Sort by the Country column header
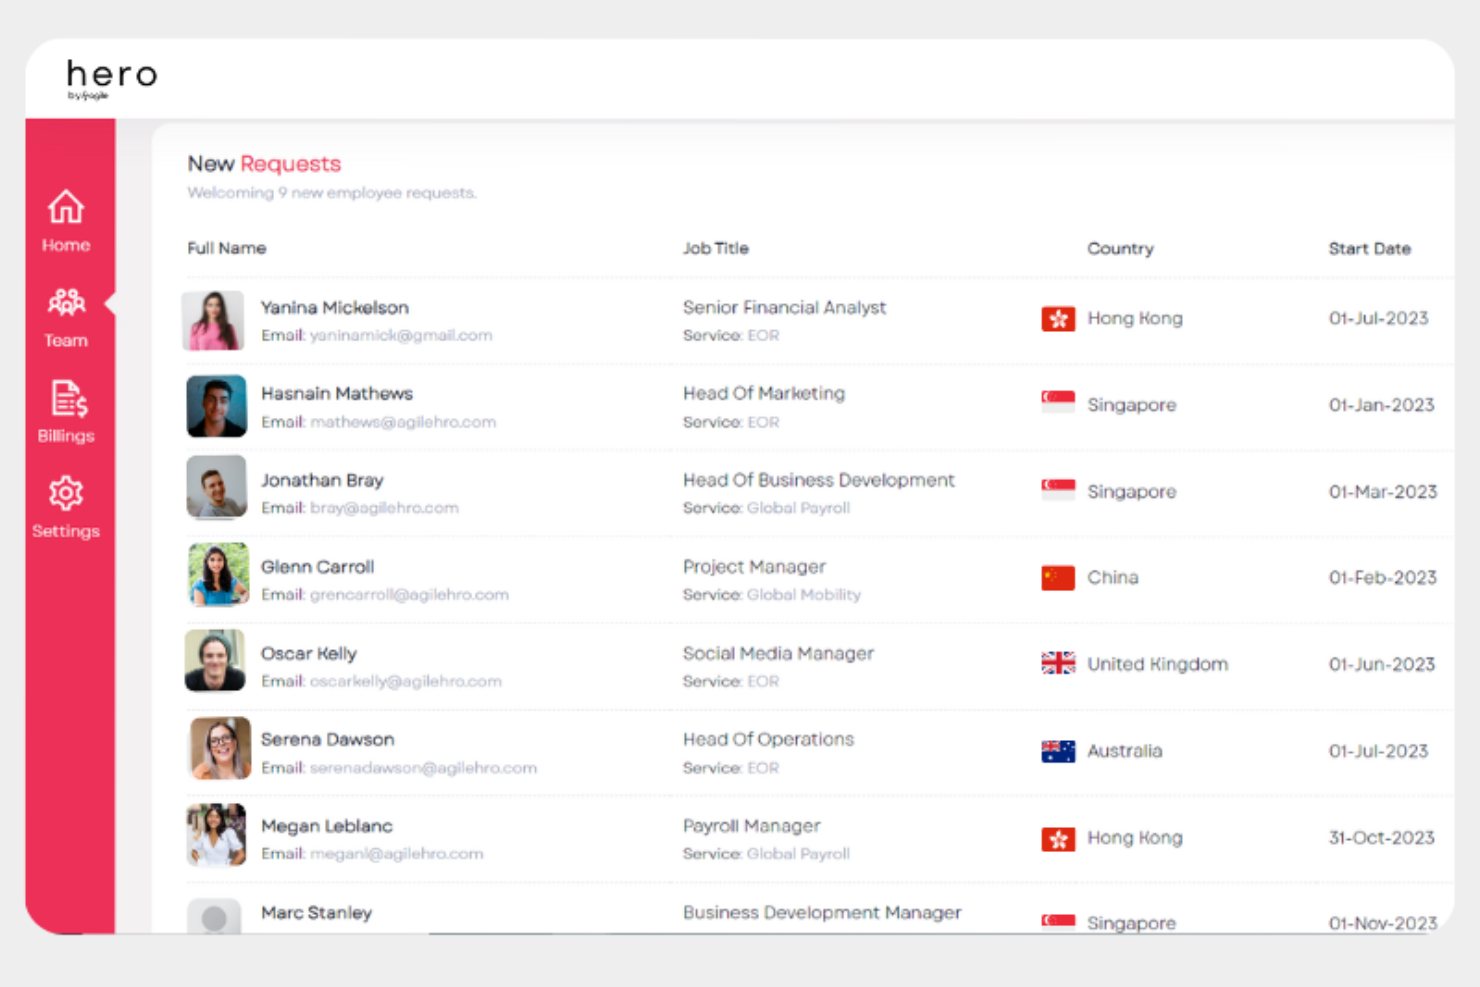1480x987 pixels. tap(1120, 248)
